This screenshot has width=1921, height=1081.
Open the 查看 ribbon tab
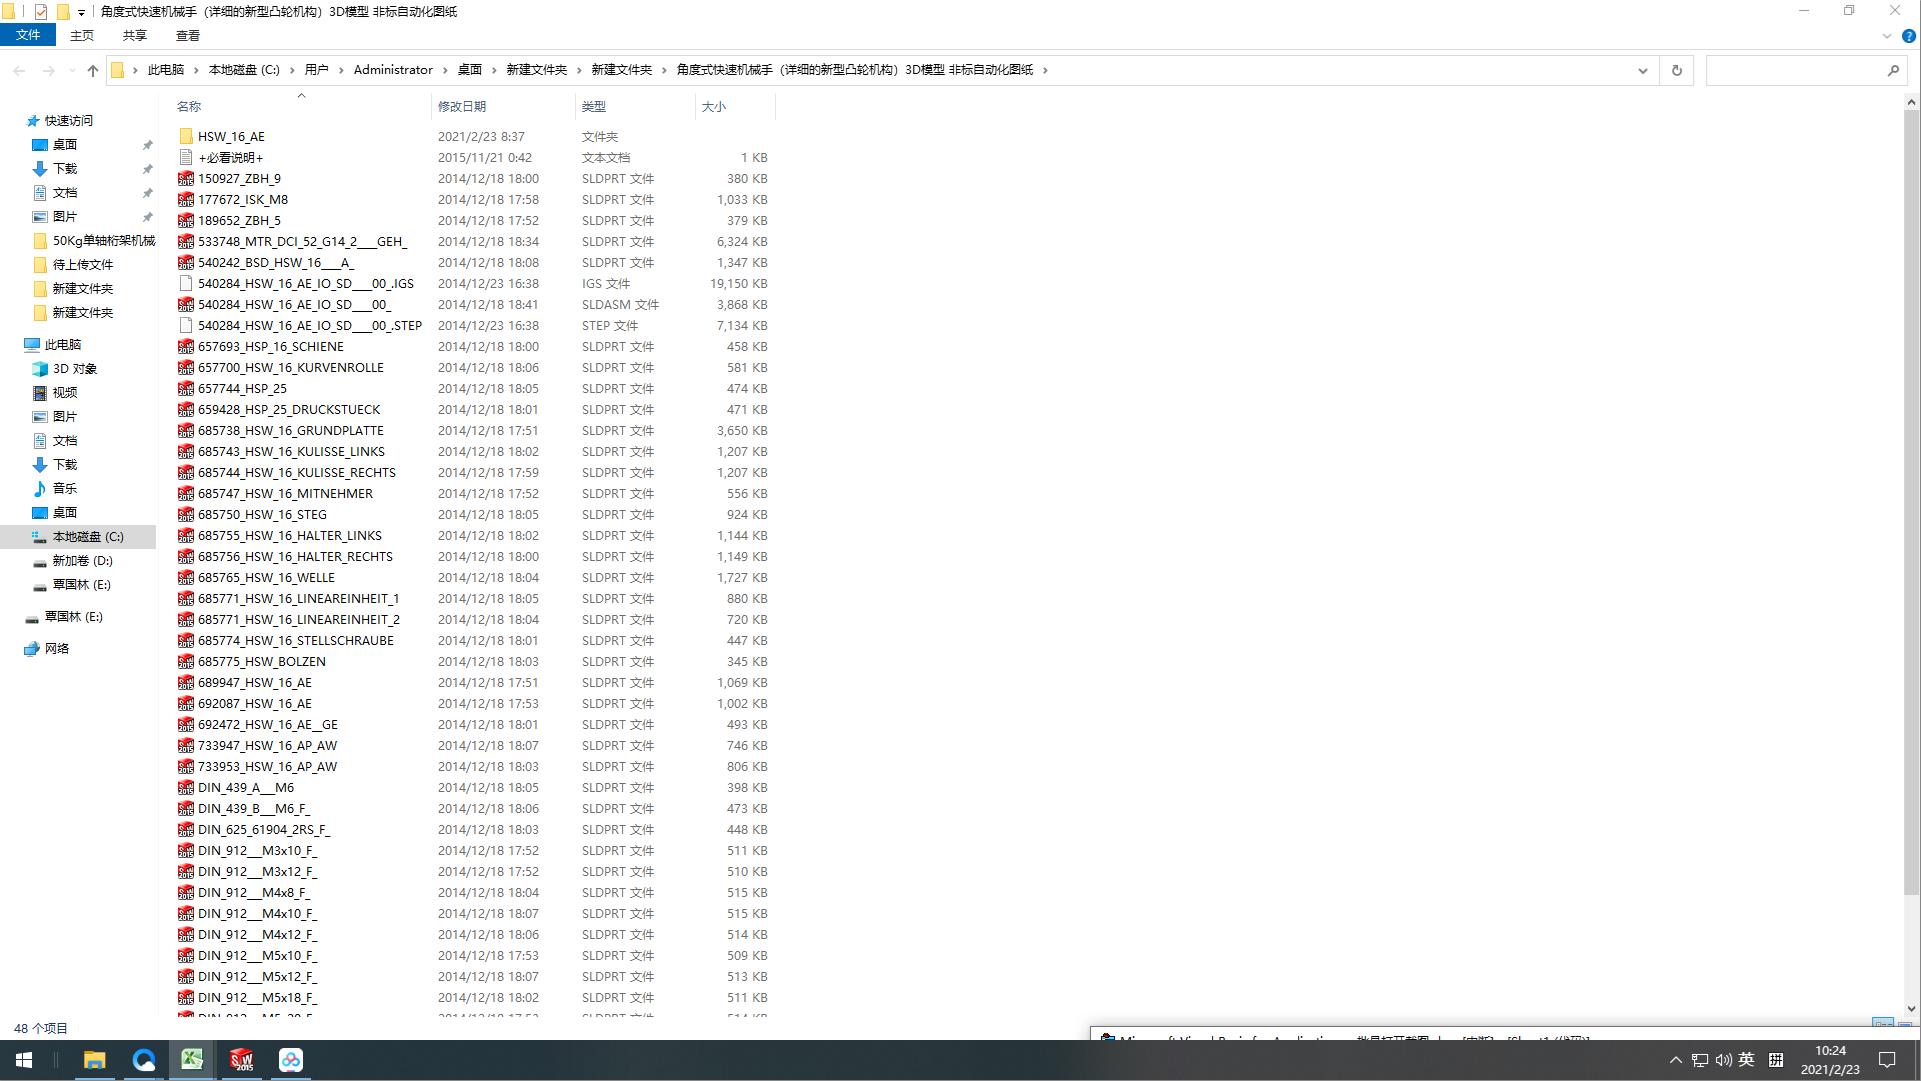pos(187,36)
